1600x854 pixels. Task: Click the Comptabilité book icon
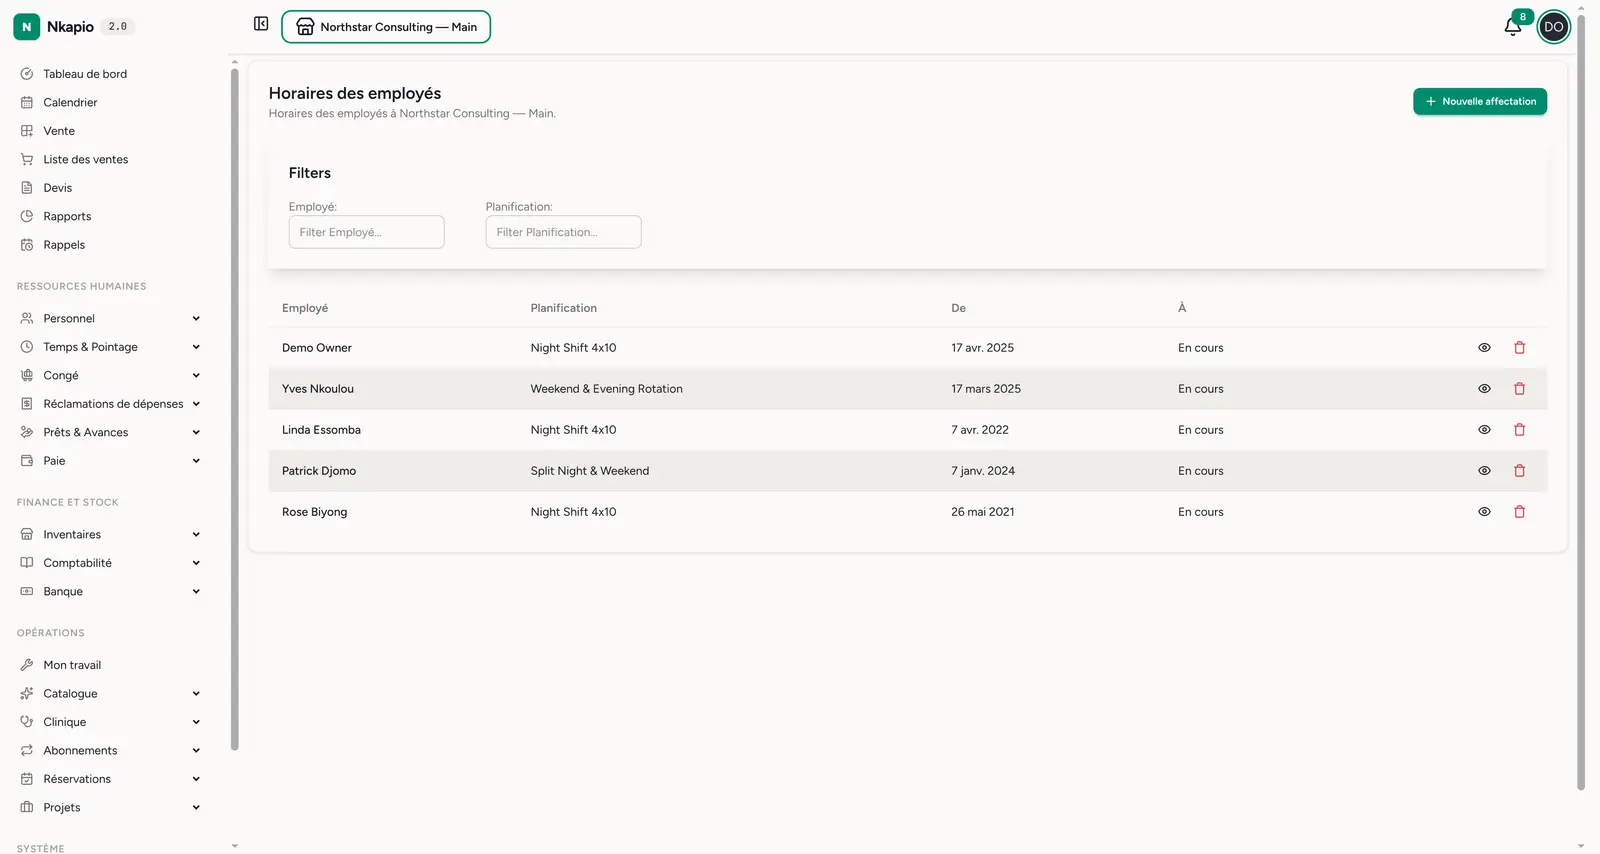coord(27,563)
